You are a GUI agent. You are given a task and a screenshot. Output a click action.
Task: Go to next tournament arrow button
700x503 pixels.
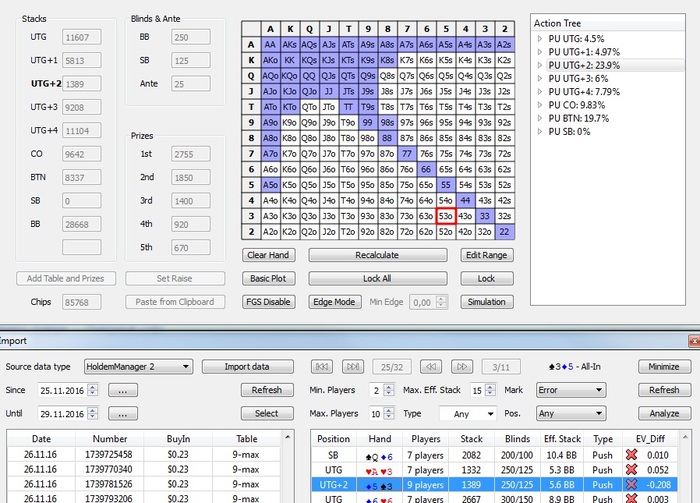[x=353, y=366]
